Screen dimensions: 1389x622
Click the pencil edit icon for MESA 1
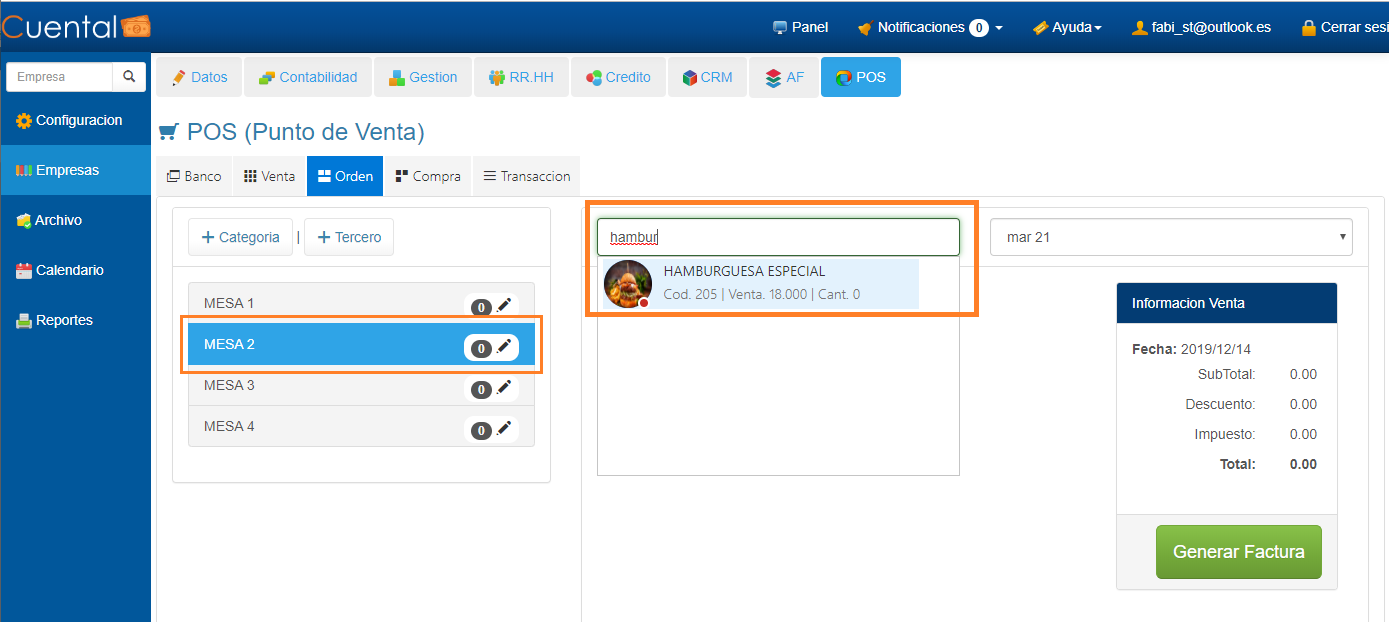(504, 305)
